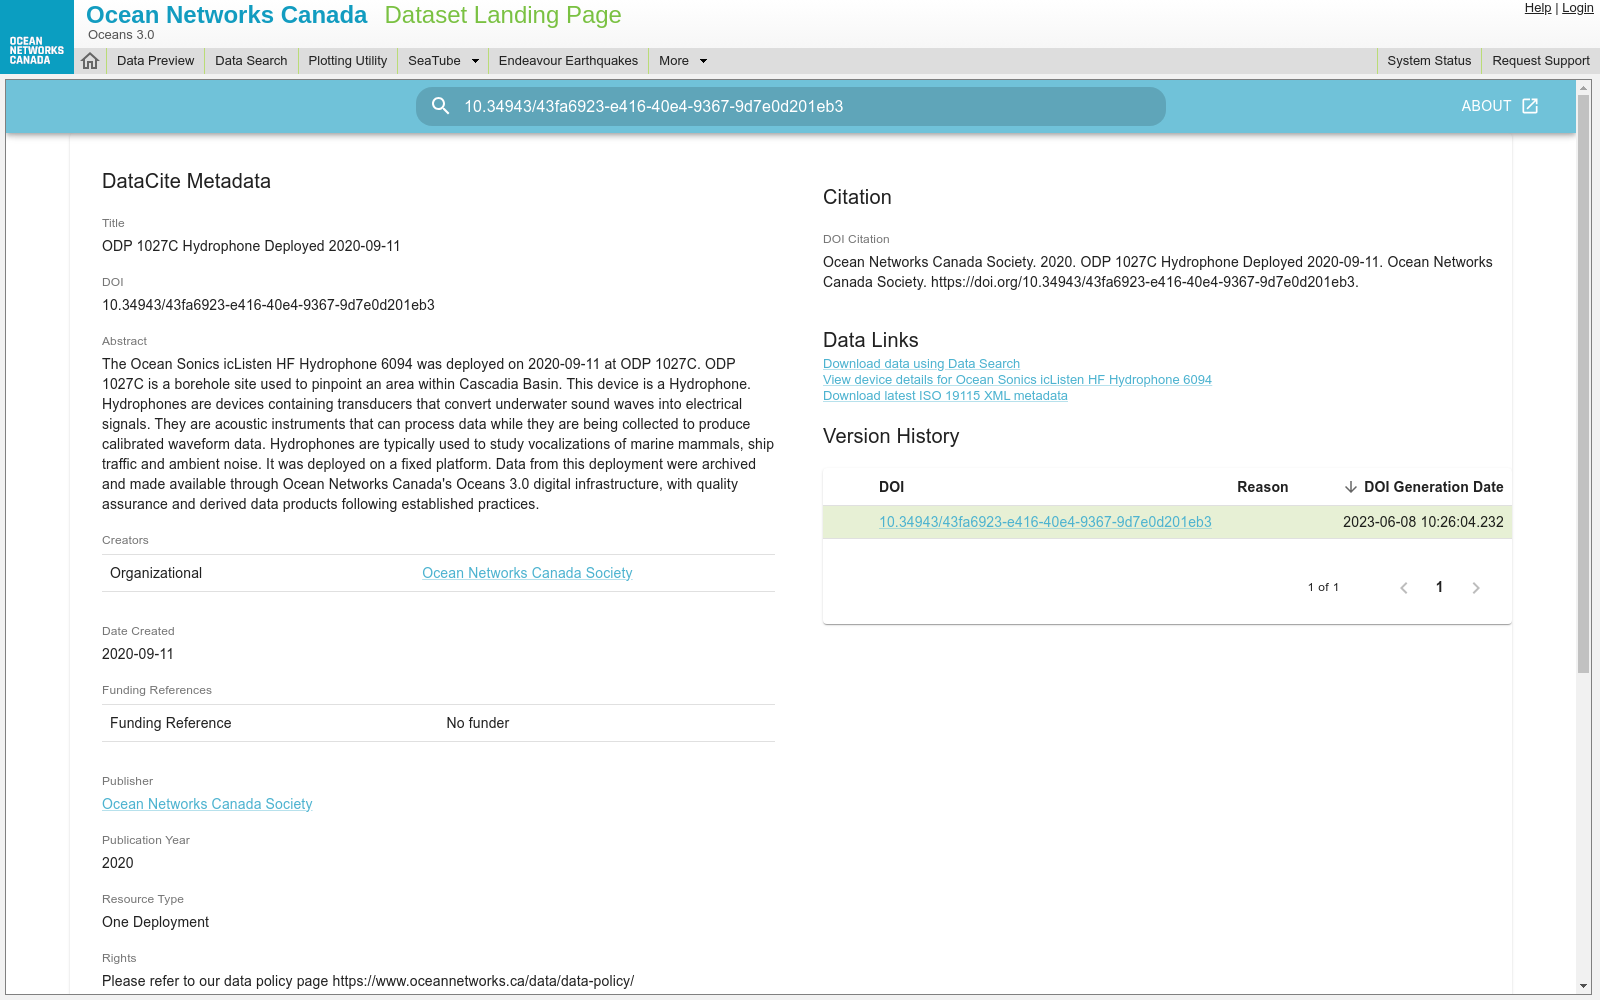This screenshot has width=1600, height=1000.
Task: Go to the home page icon
Action: pyautogui.click(x=90, y=61)
